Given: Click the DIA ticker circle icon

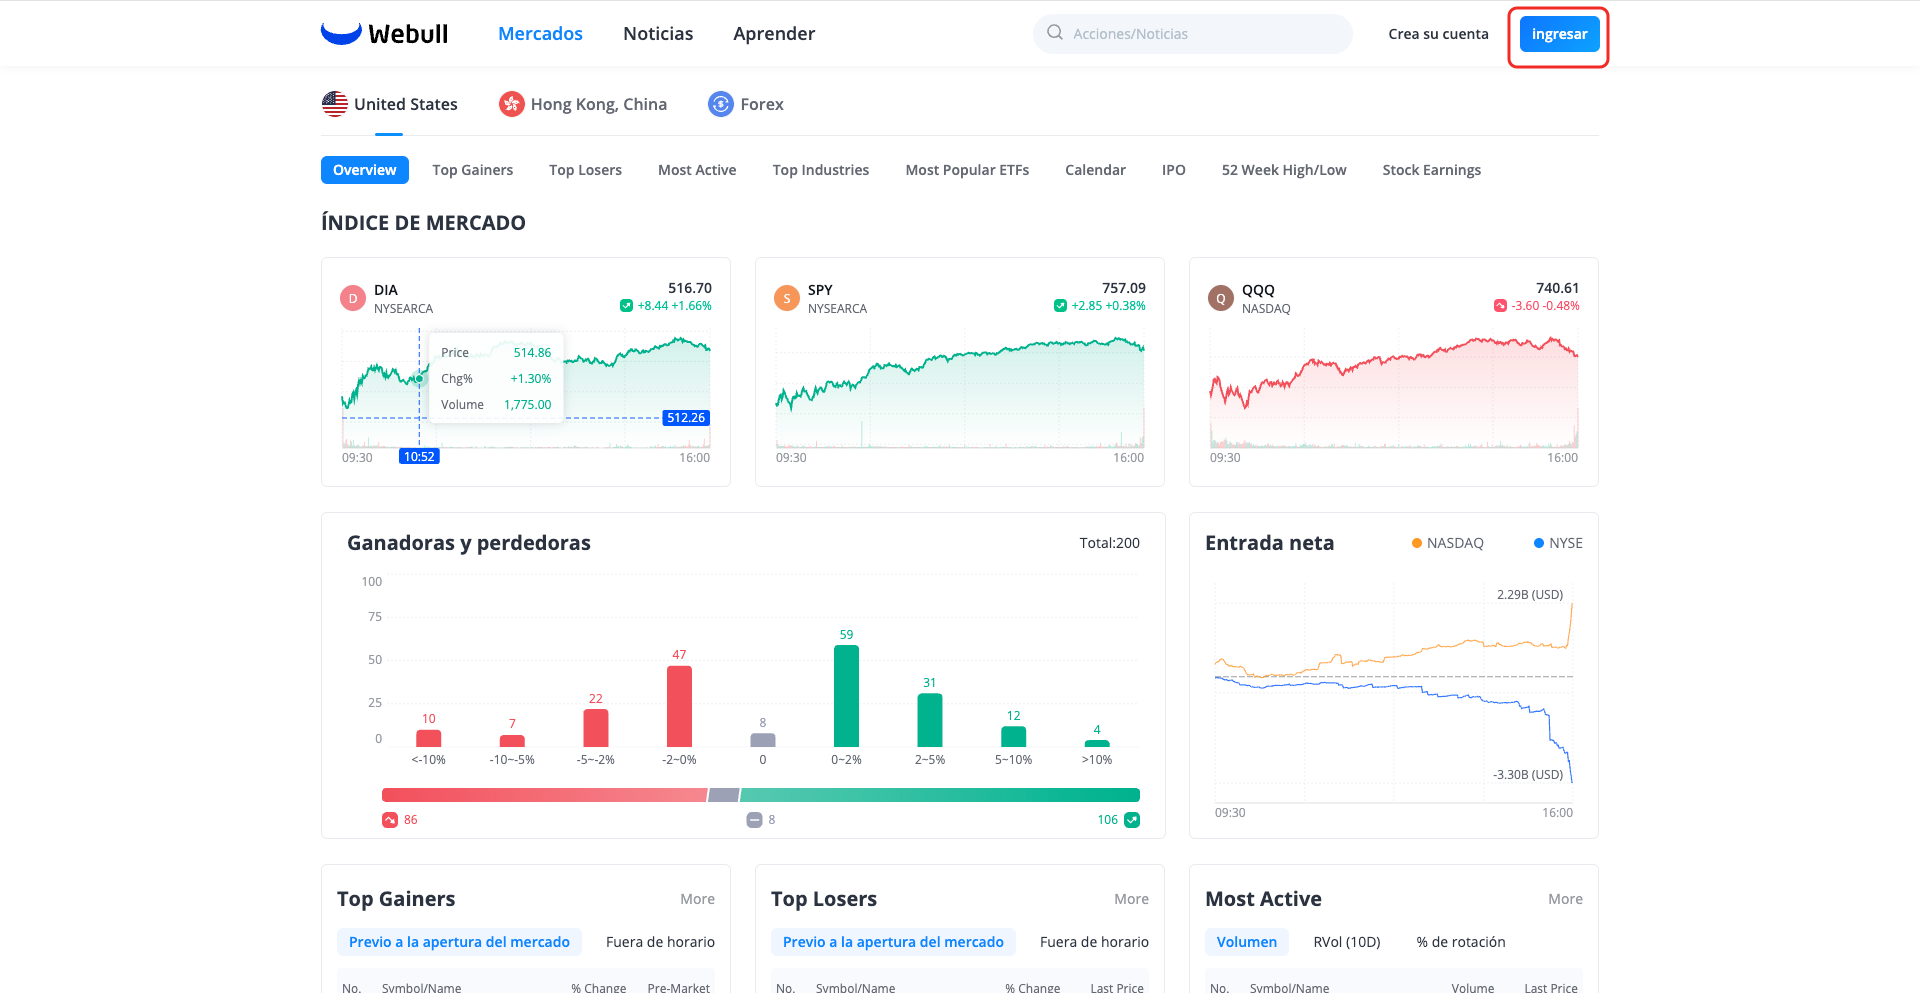Looking at the screenshot, I should click(353, 298).
